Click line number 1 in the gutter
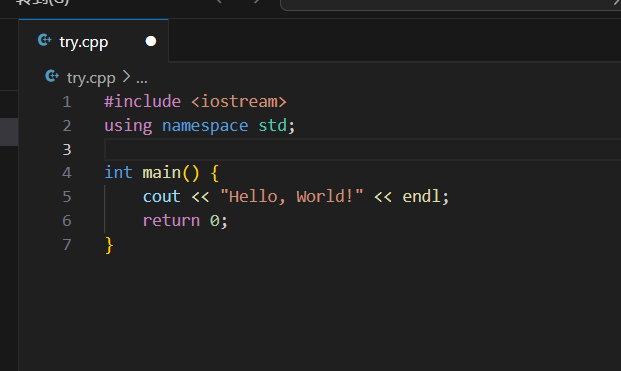 click(67, 102)
